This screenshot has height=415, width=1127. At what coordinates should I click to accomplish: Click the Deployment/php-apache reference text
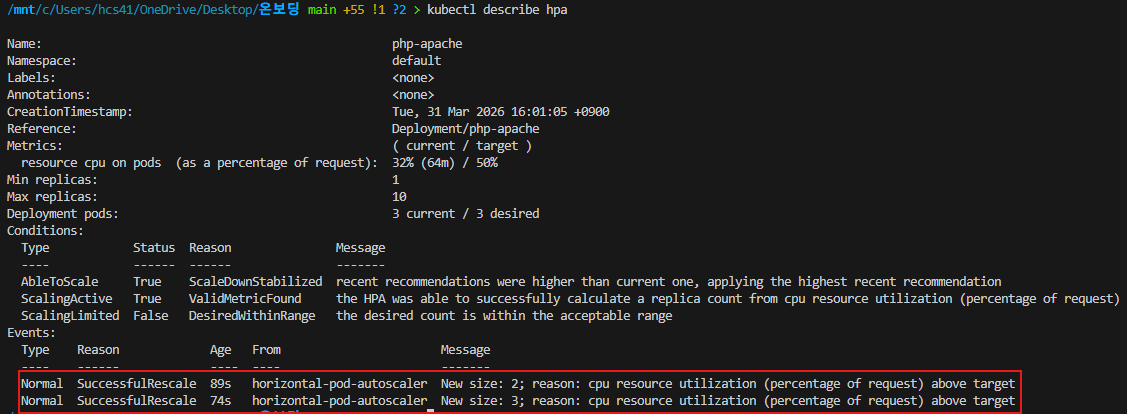tap(465, 129)
